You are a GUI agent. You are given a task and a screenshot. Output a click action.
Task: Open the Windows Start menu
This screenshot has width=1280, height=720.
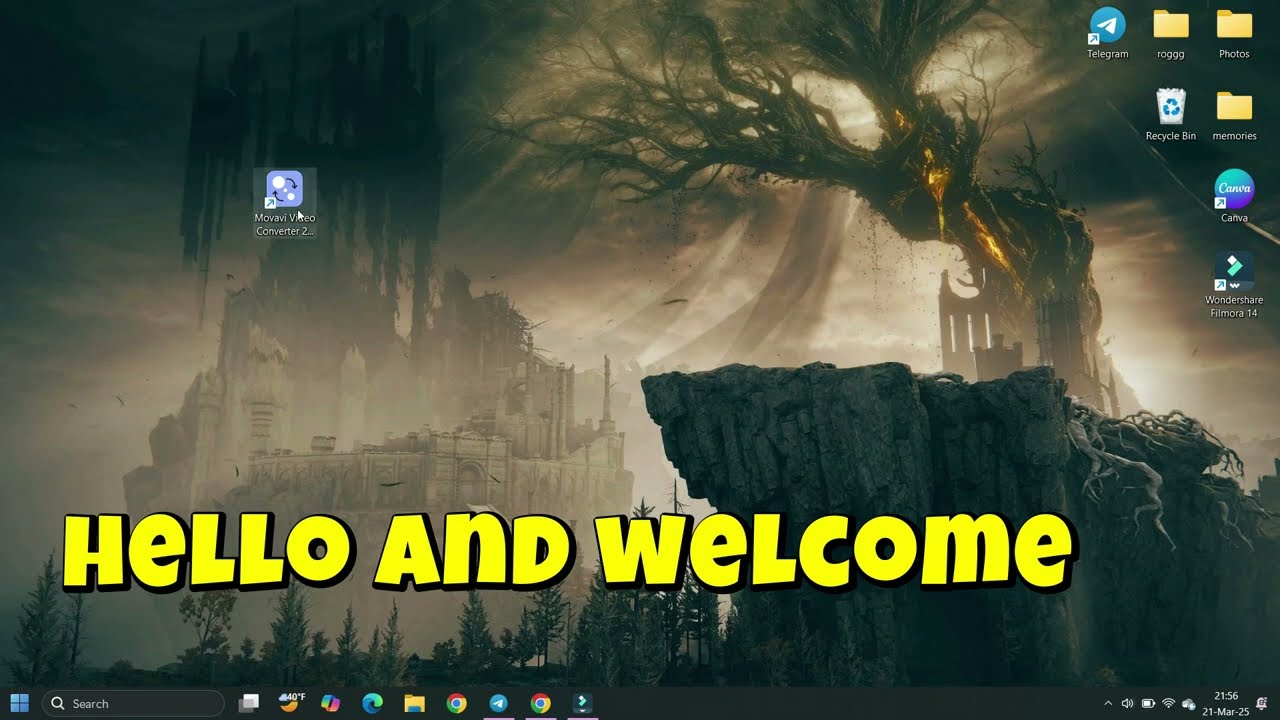19,703
